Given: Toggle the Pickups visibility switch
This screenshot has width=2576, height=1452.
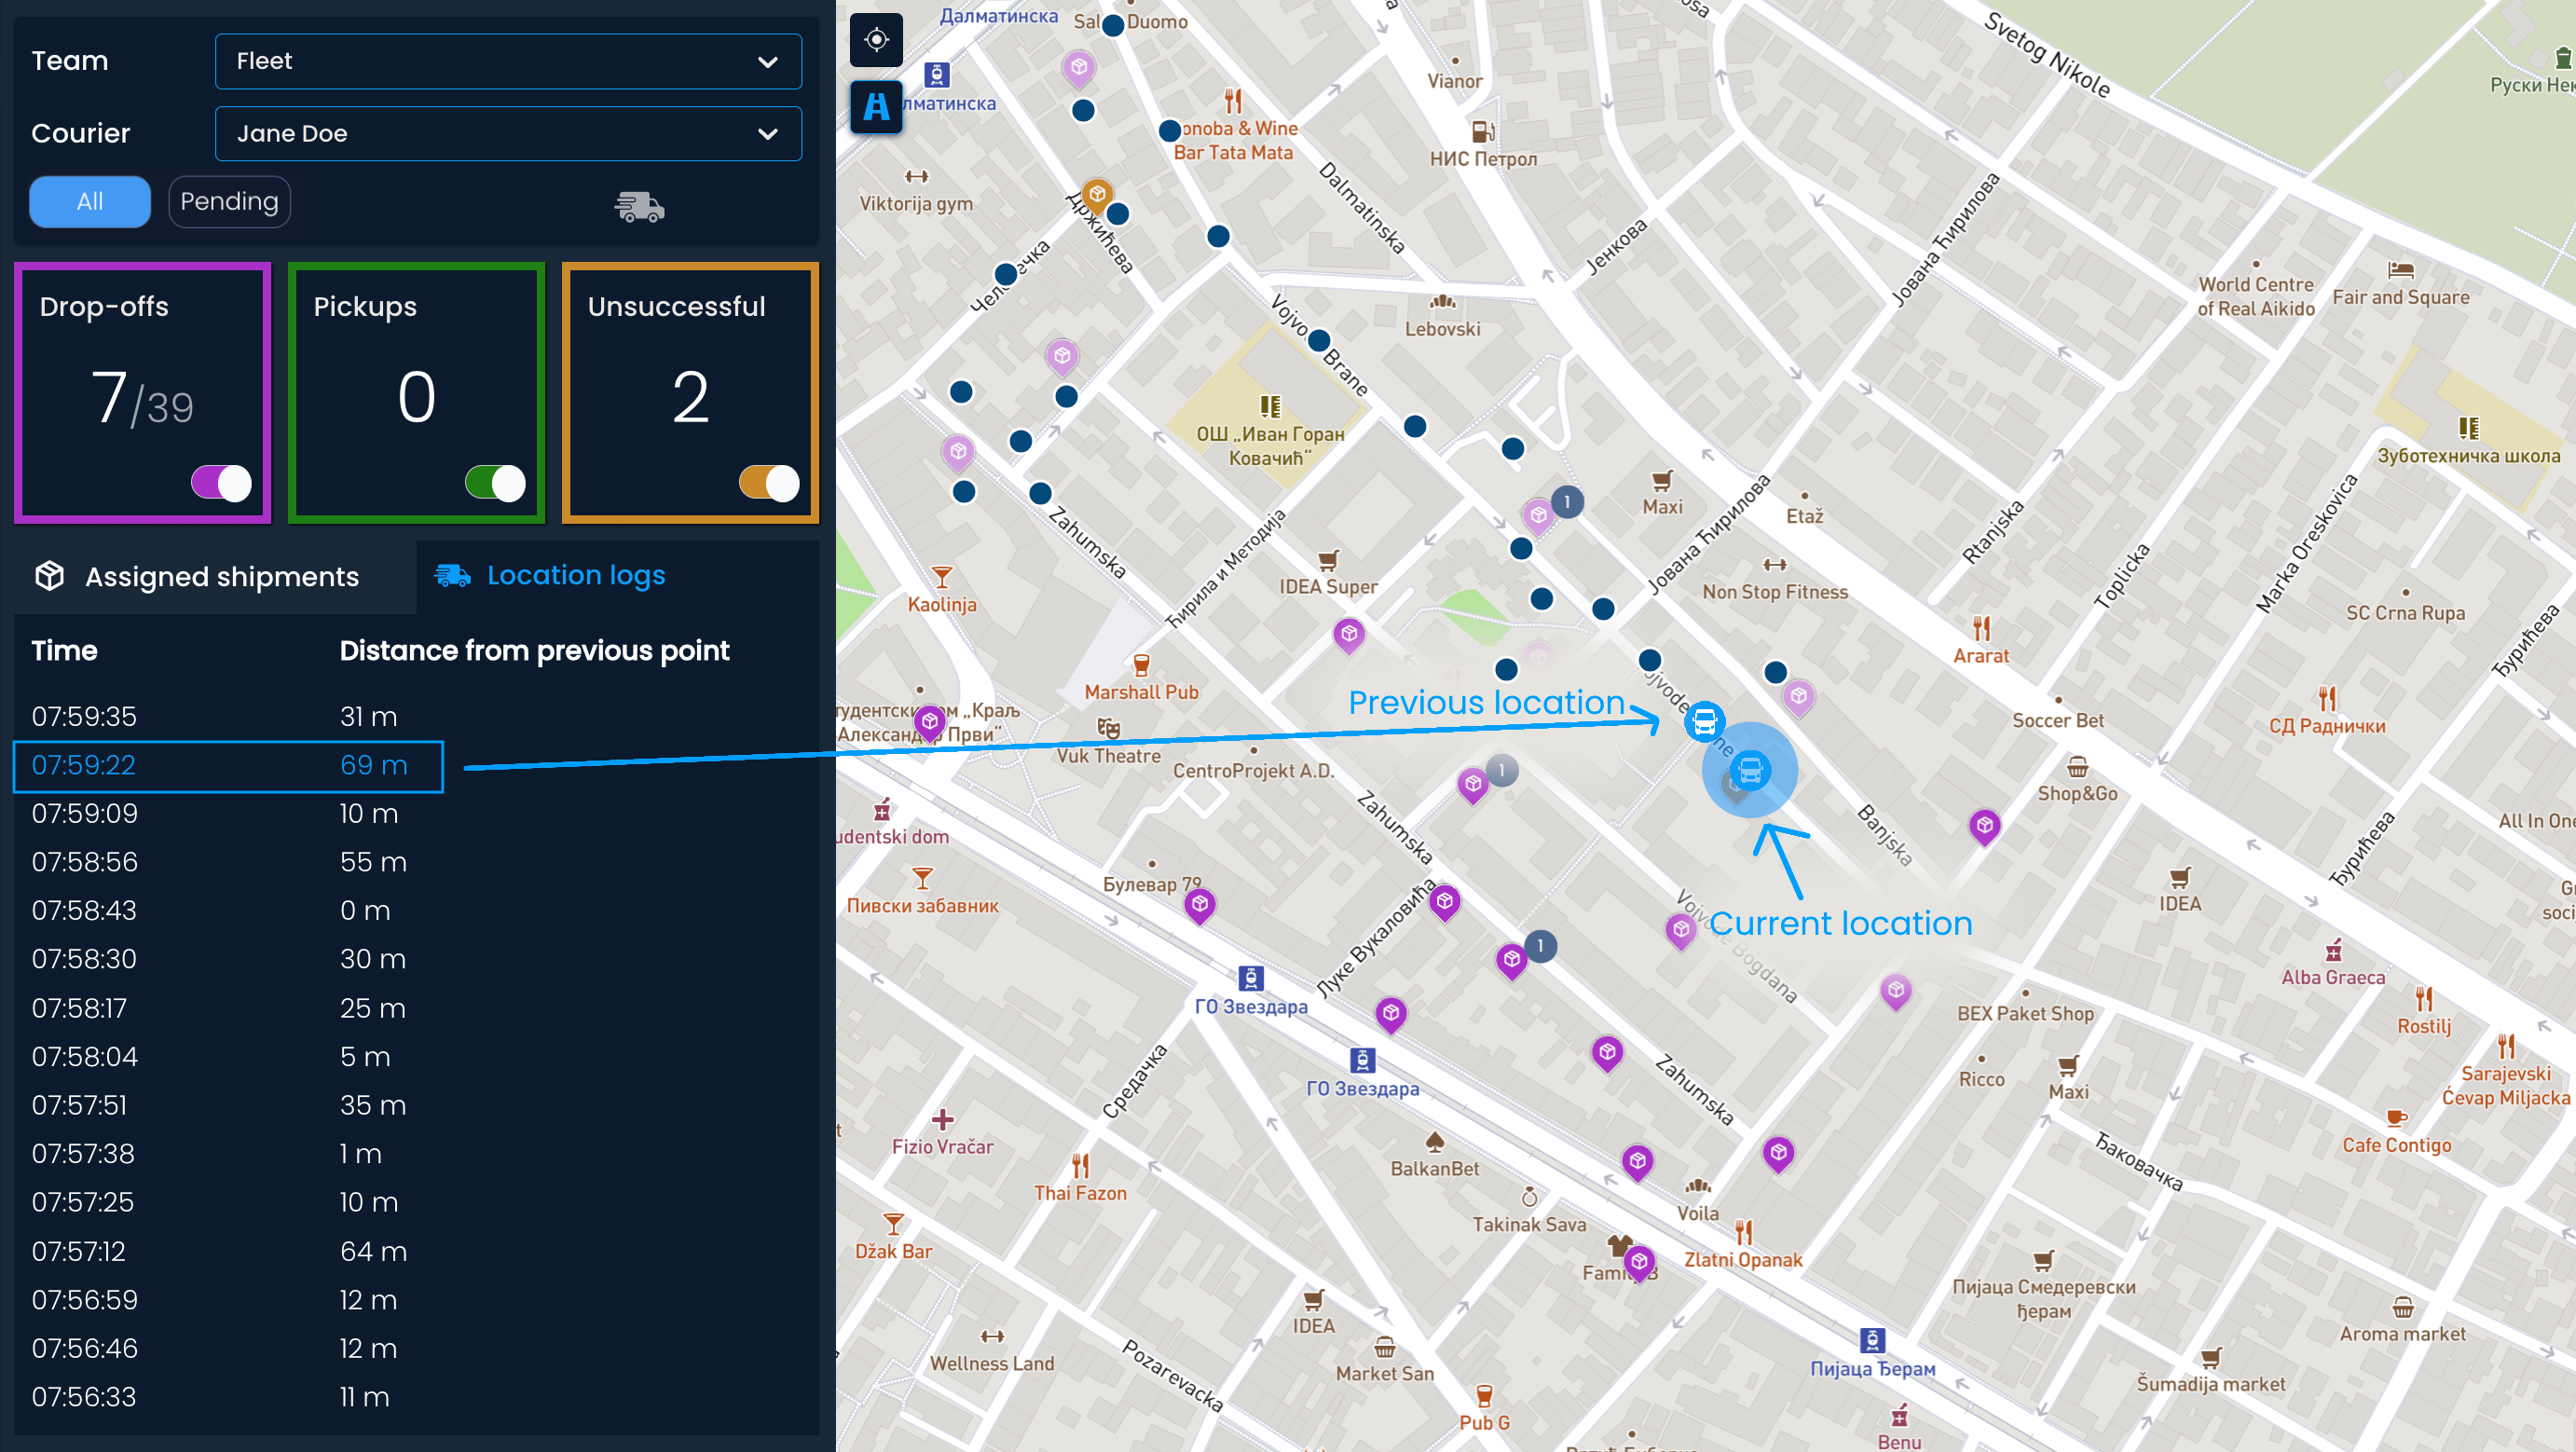Looking at the screenshot, I should [495, 483].
